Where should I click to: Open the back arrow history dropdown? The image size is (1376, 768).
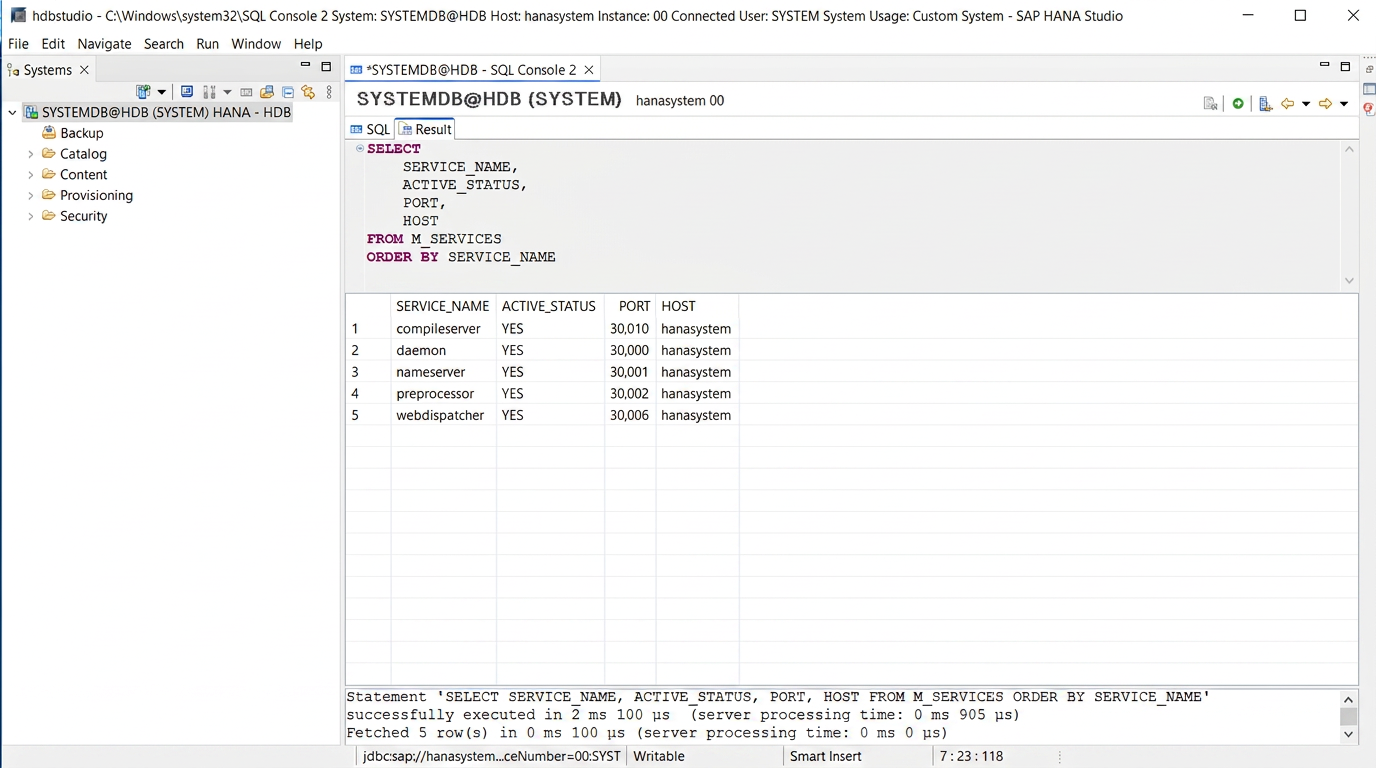pos(1306,104)
